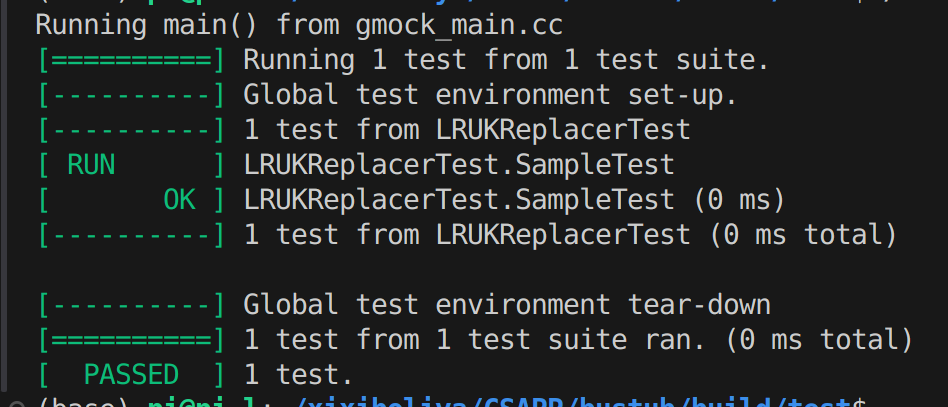Click 'Global test environment set-up.' line
The image size is (948, 407).
point(490,94)
